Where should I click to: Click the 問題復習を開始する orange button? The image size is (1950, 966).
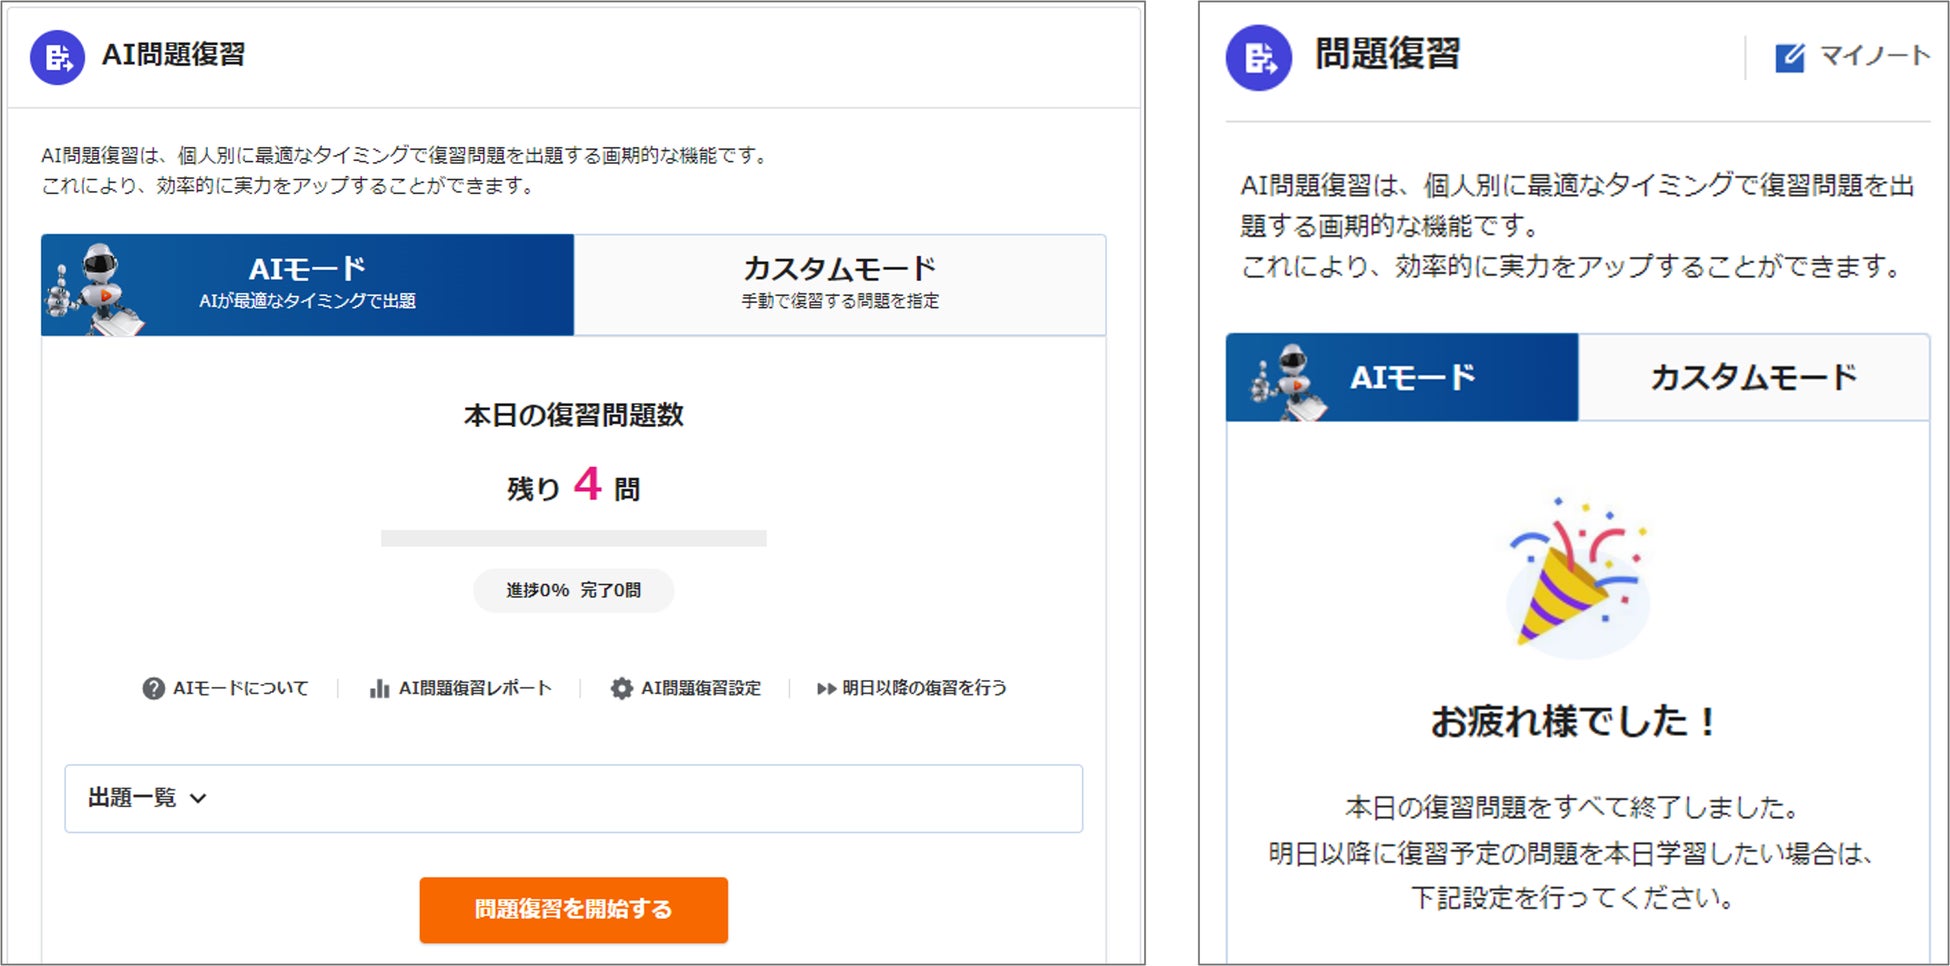tap(574, 910)
